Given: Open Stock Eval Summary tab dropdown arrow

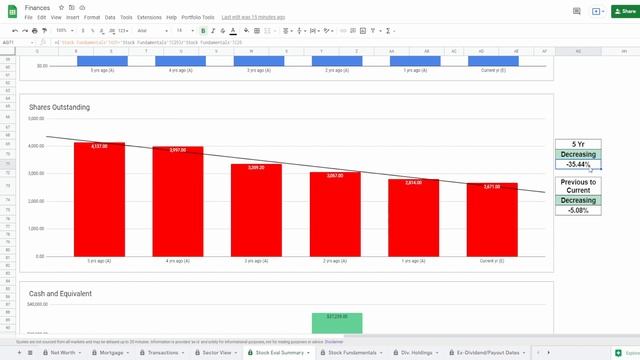Looking at the screenshot, I should pyautogui.click(x=308, y=353).
